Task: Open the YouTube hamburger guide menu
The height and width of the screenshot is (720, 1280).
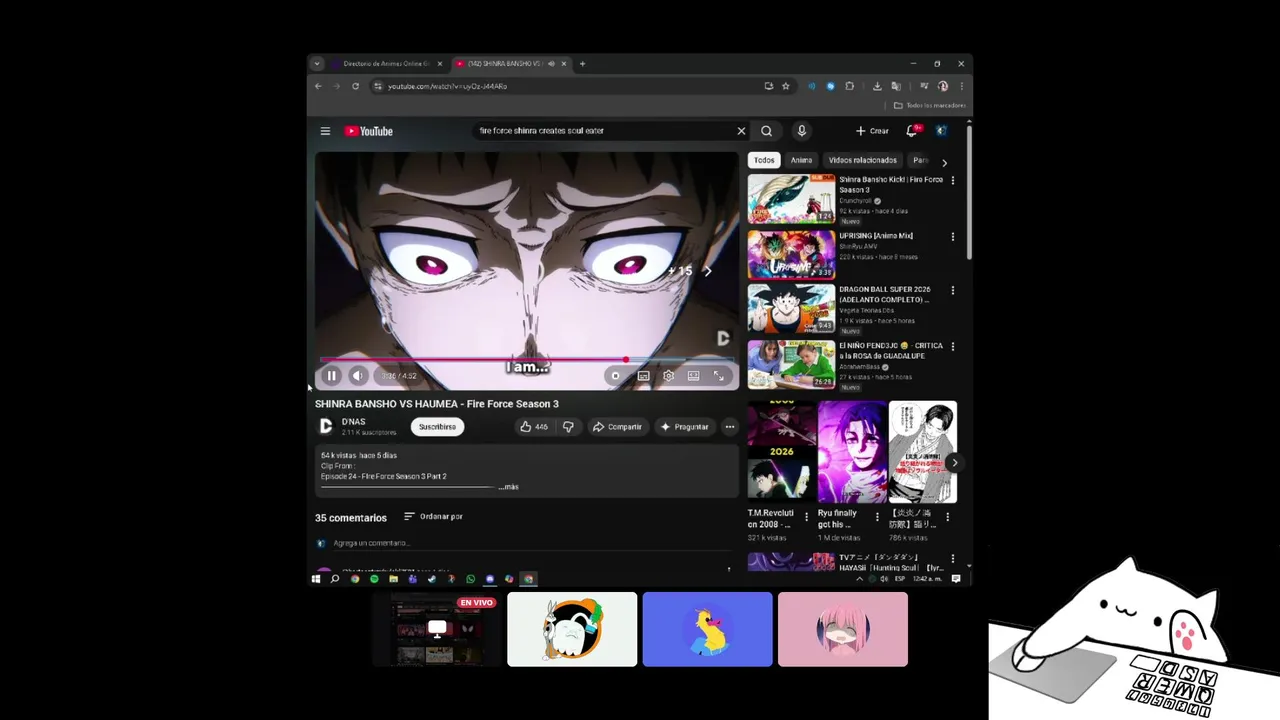Action: (325, 131)
